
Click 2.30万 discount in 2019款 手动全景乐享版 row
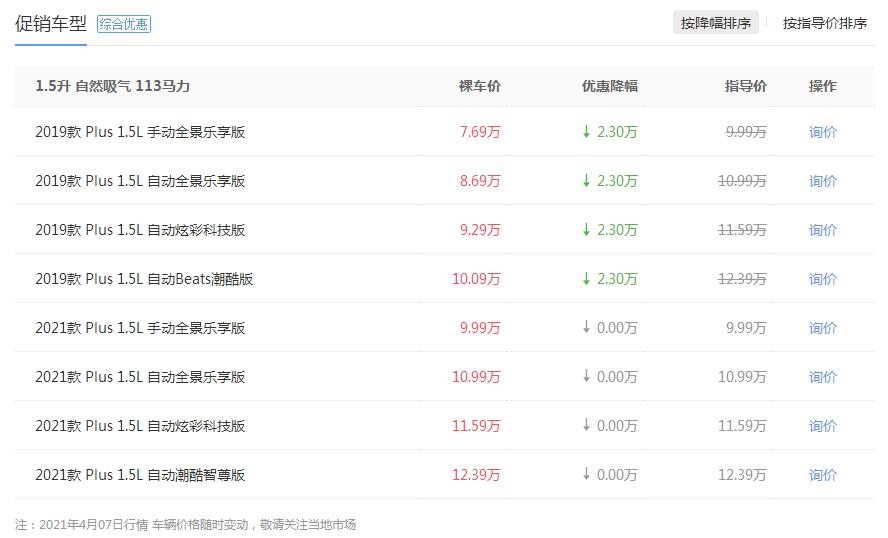(x=610, y=132)
